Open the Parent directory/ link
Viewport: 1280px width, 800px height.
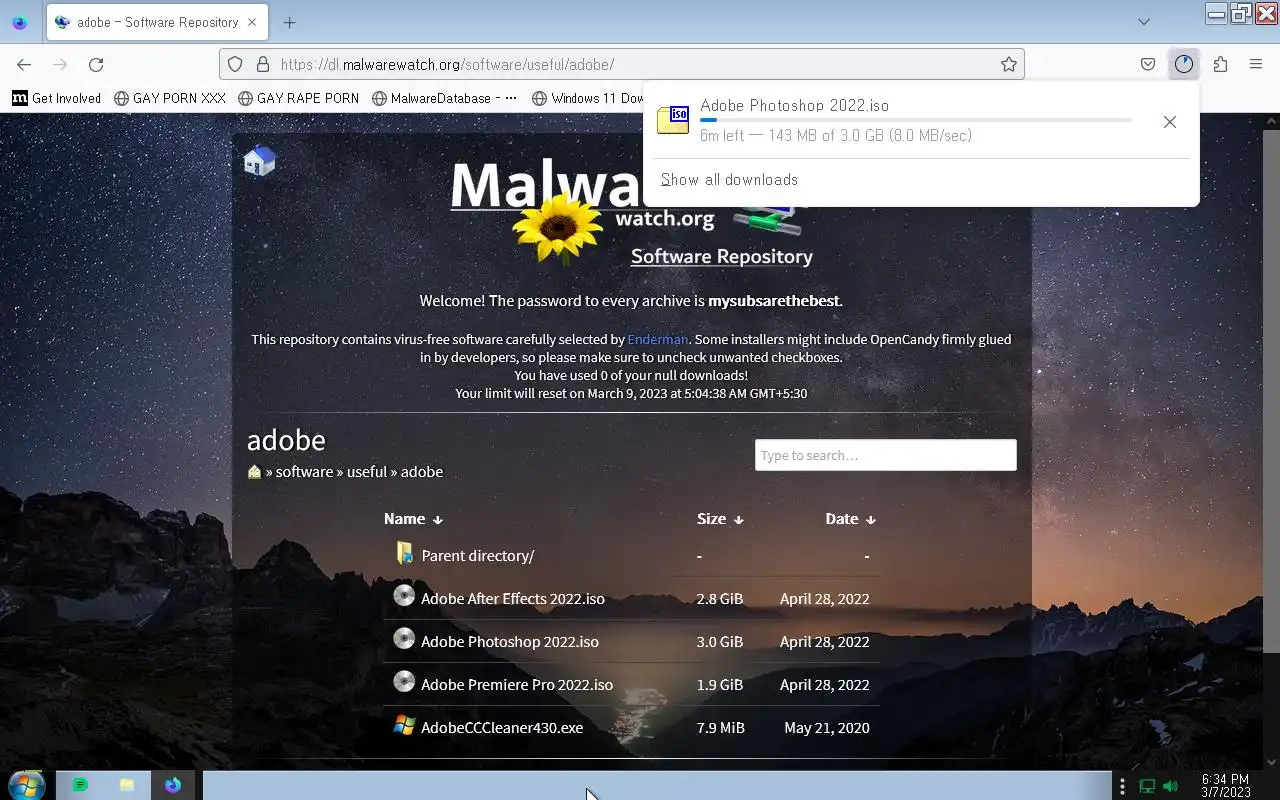477,556
